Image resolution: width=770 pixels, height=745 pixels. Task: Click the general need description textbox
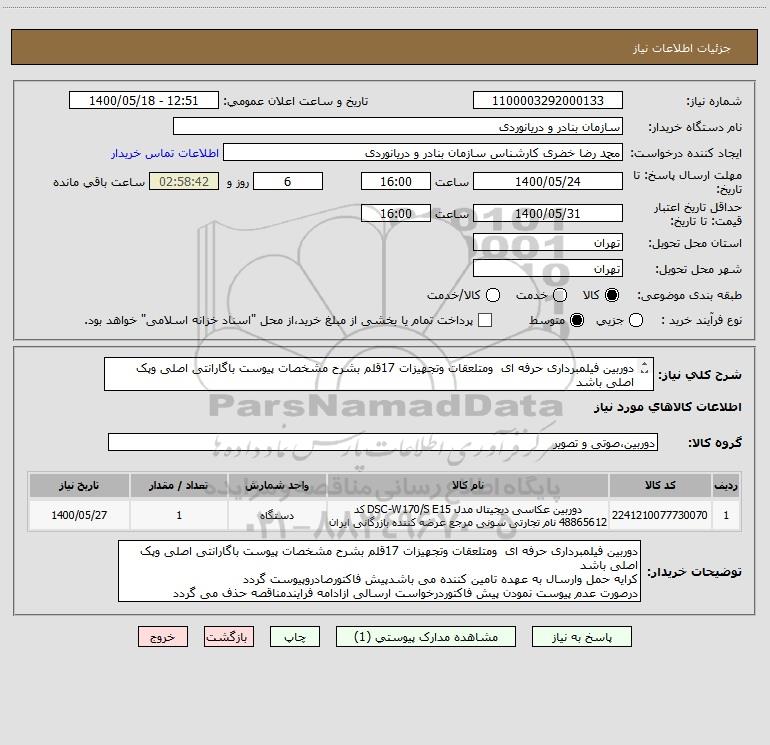pos(379,374)
